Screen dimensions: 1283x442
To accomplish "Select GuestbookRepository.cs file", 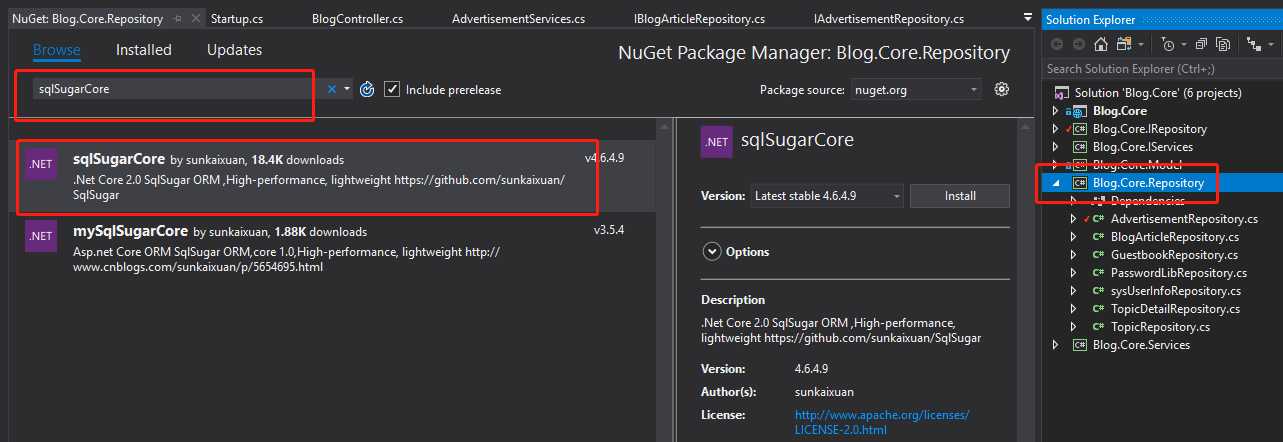I will point(1174,255).
